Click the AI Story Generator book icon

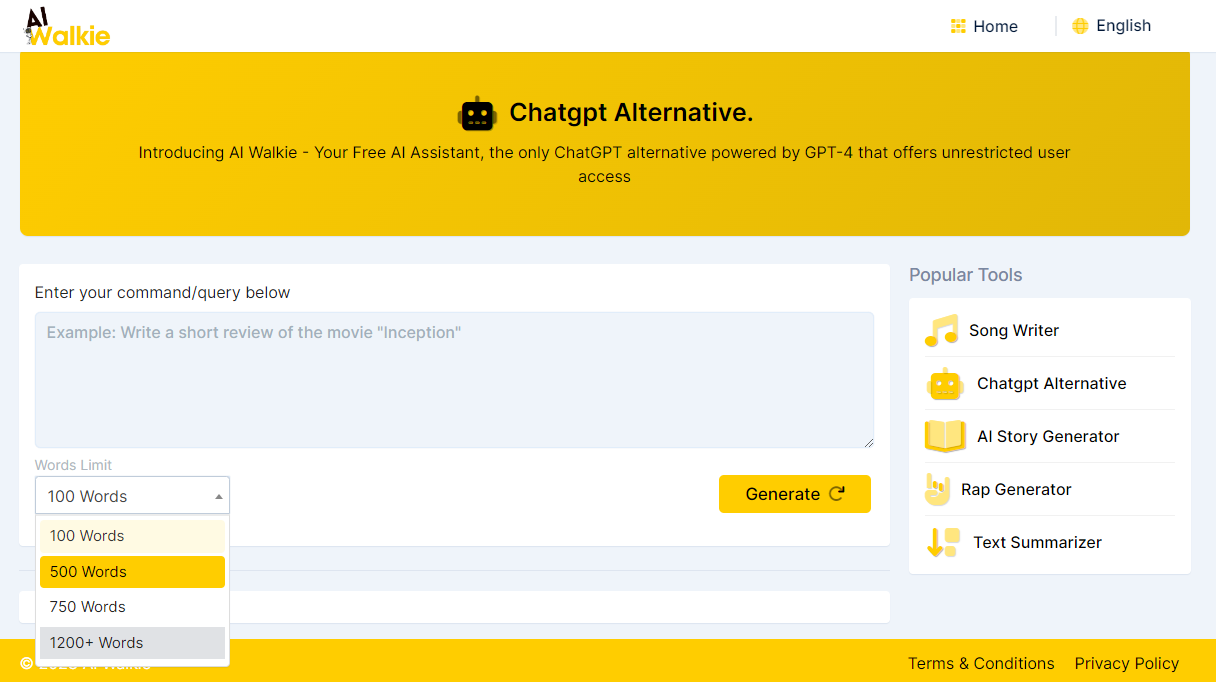pyautogui.click(x=945, y=437)
